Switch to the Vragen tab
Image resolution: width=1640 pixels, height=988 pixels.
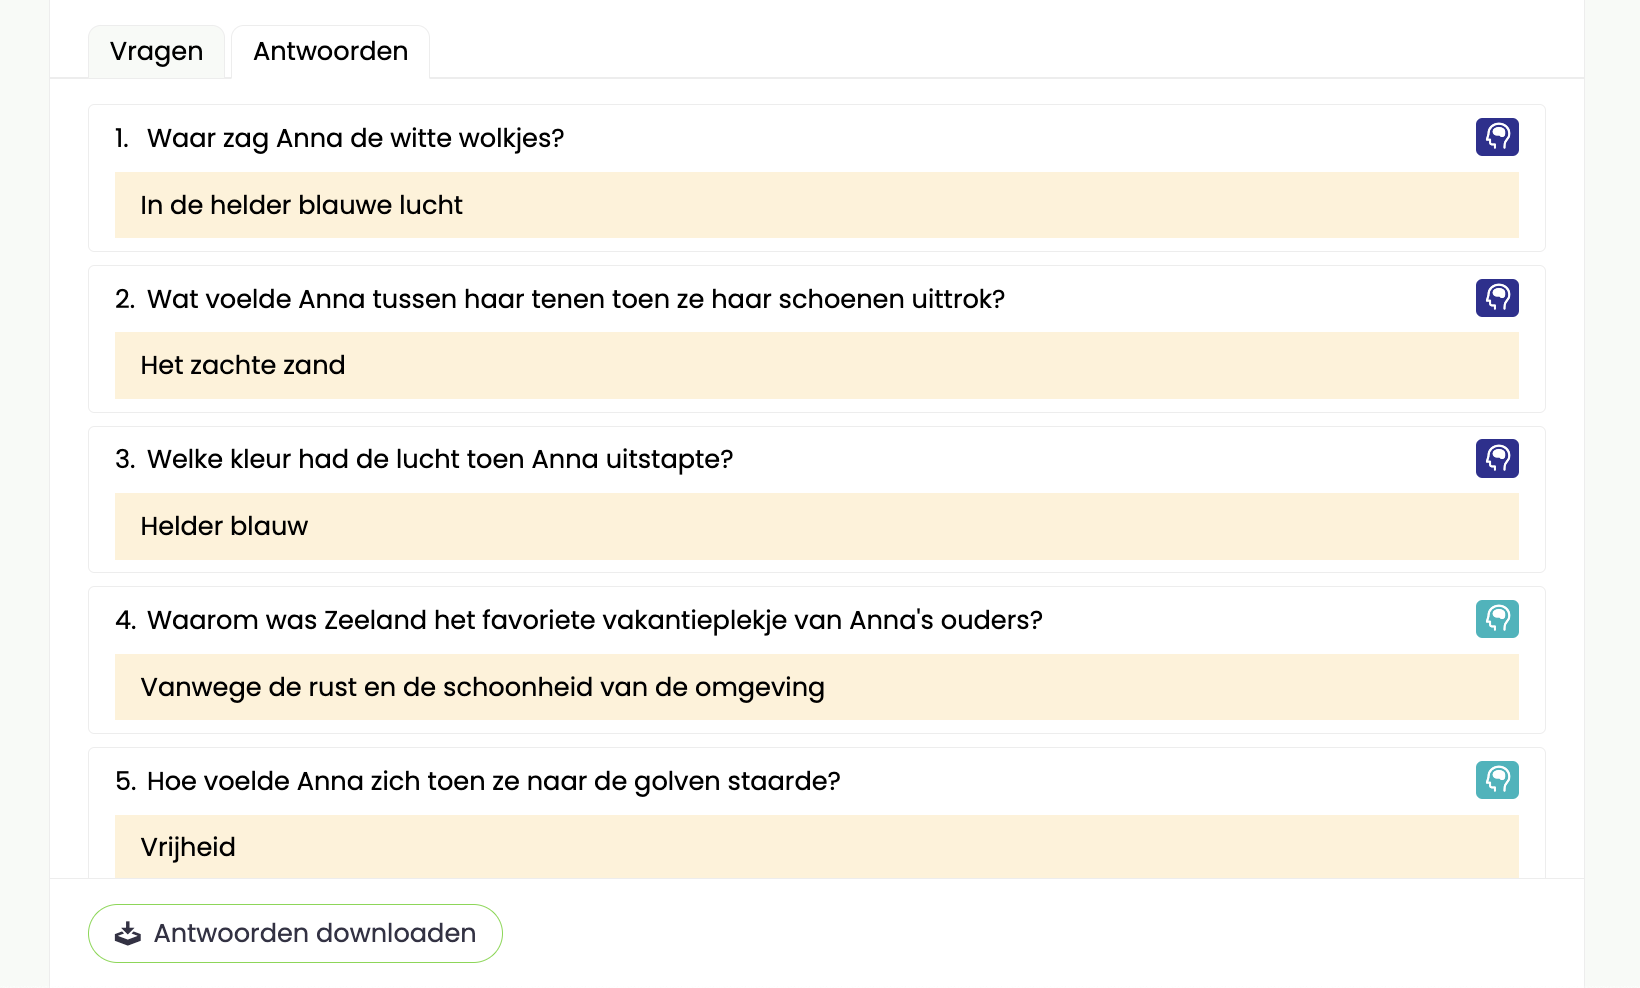(156, 52)
